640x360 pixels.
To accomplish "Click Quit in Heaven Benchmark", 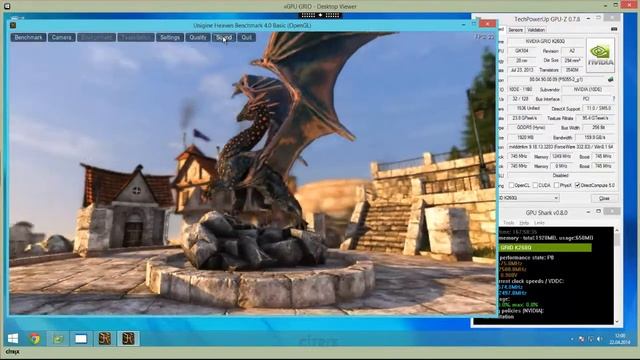I will pyautogui.click(x=247, y=38).
